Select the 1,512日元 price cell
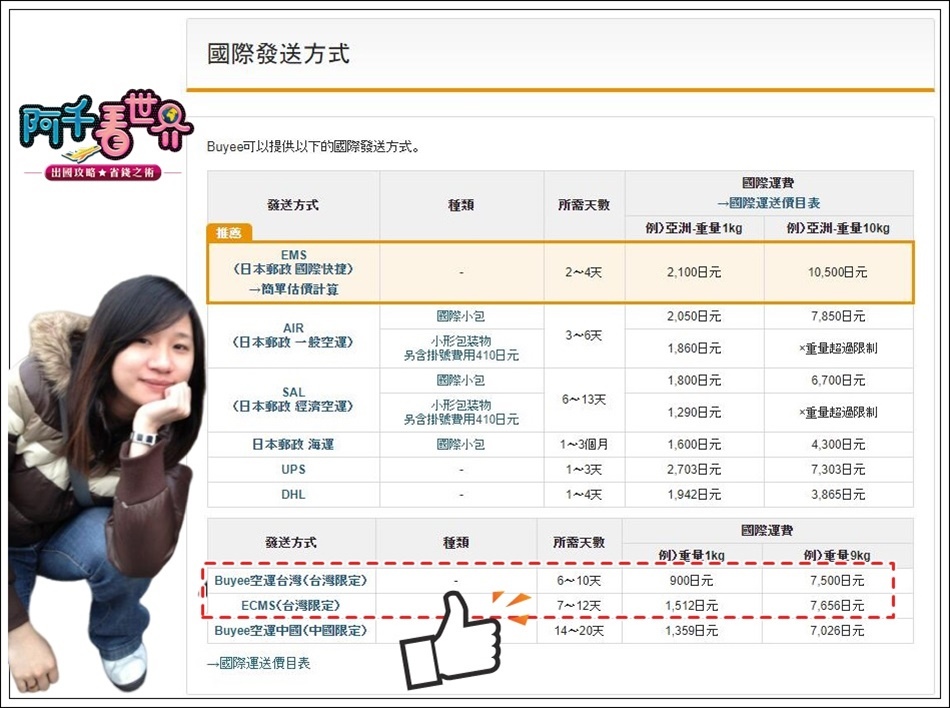 click(691, 605)
